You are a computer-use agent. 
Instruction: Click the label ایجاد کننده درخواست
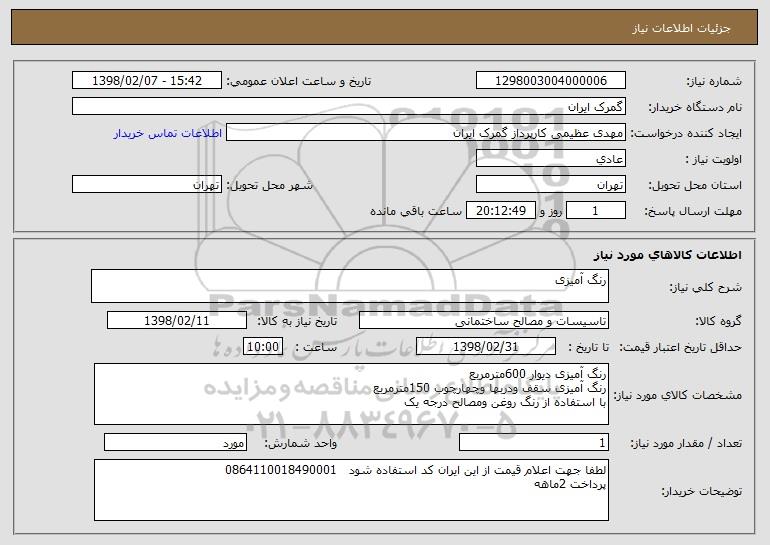pos(686,134)
